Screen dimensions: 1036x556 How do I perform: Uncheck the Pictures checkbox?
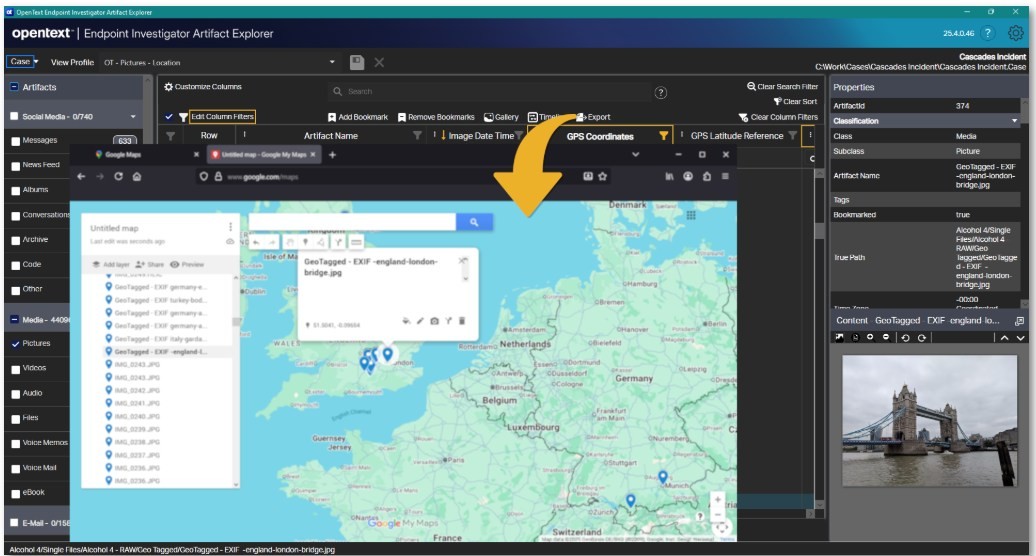(x=15, y=344)
